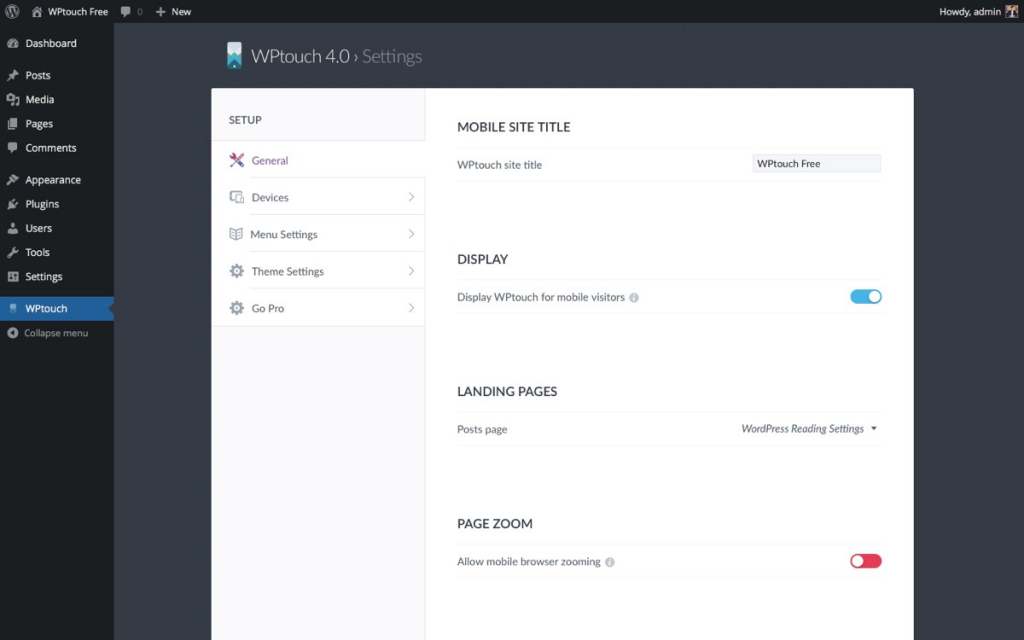This screenshot has width=1024, height=640.
Task: Click info icon next to Allow mobile browser zooming
Action: [610, 562]
